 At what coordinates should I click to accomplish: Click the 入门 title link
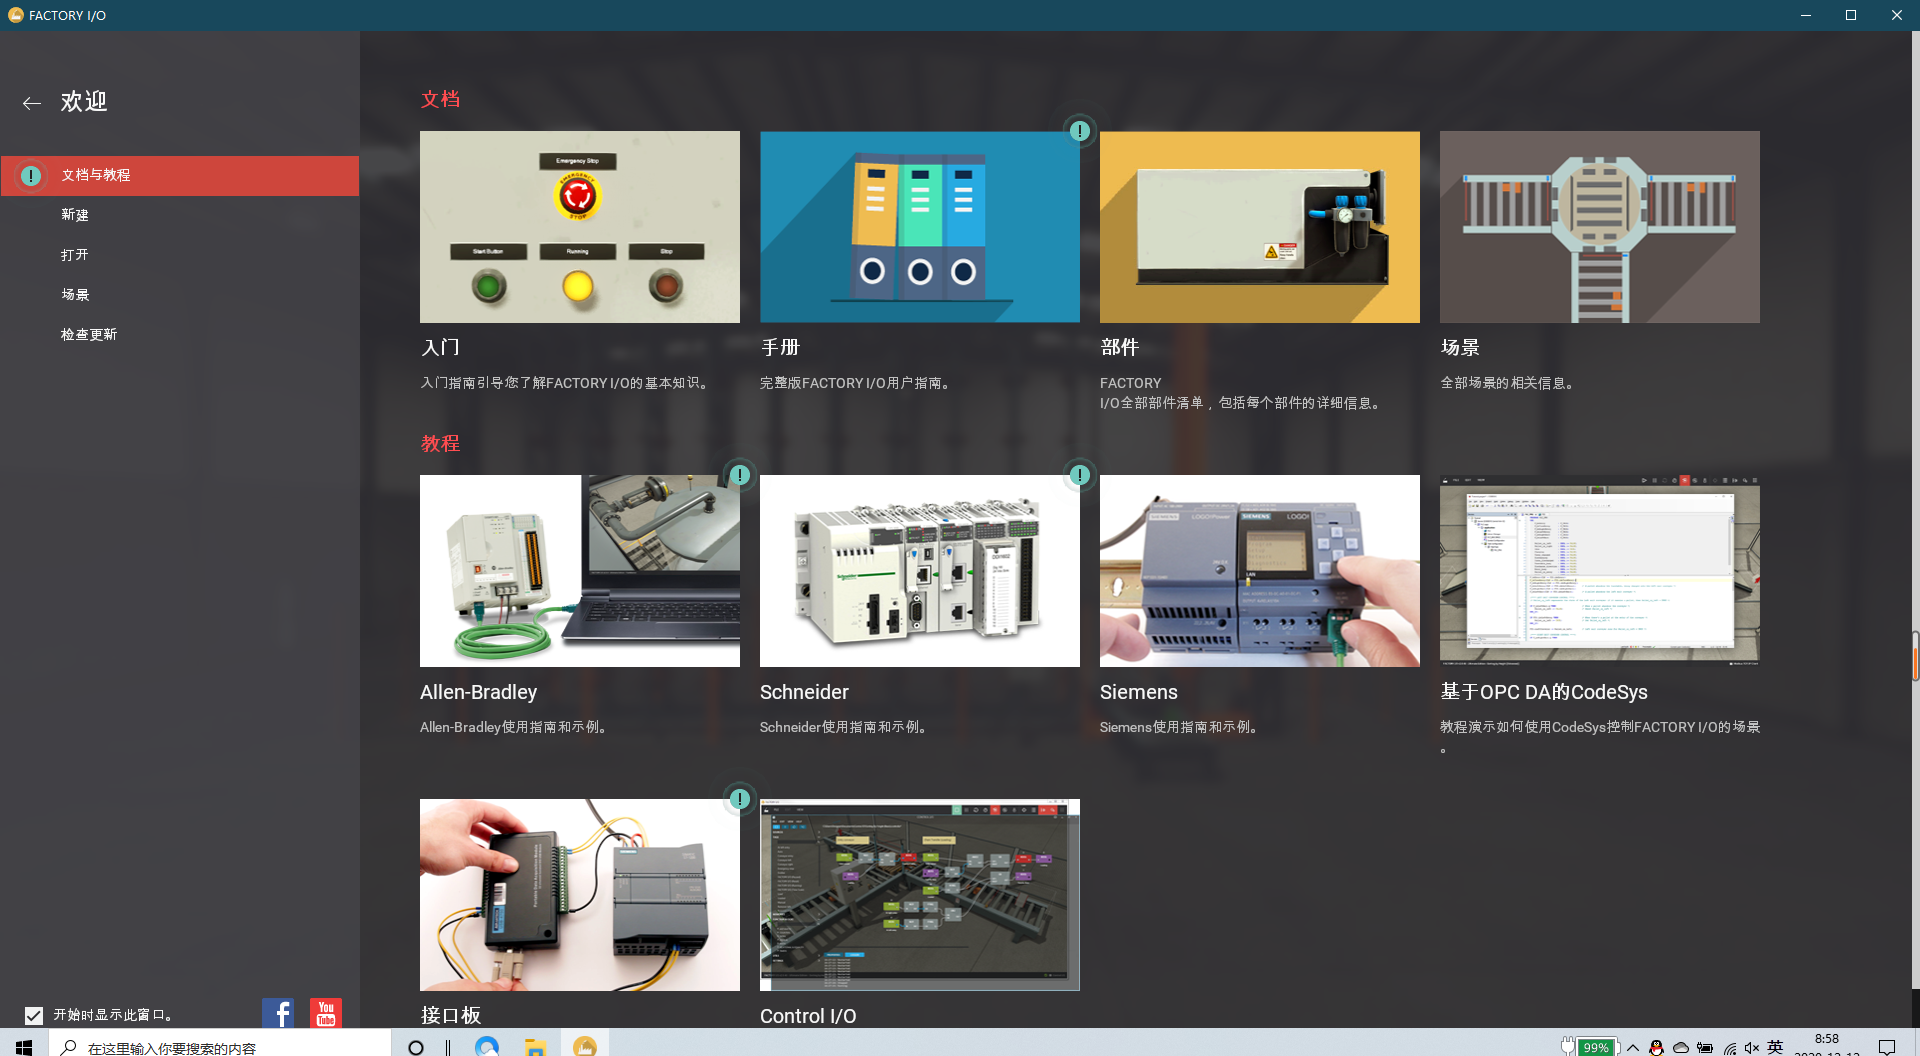(x=440, y=347)
